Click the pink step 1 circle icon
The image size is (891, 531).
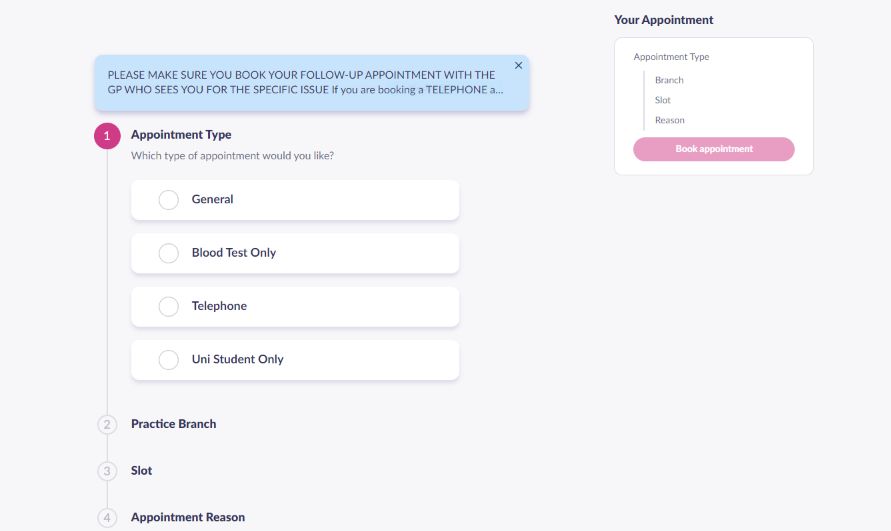coord(107,136)
